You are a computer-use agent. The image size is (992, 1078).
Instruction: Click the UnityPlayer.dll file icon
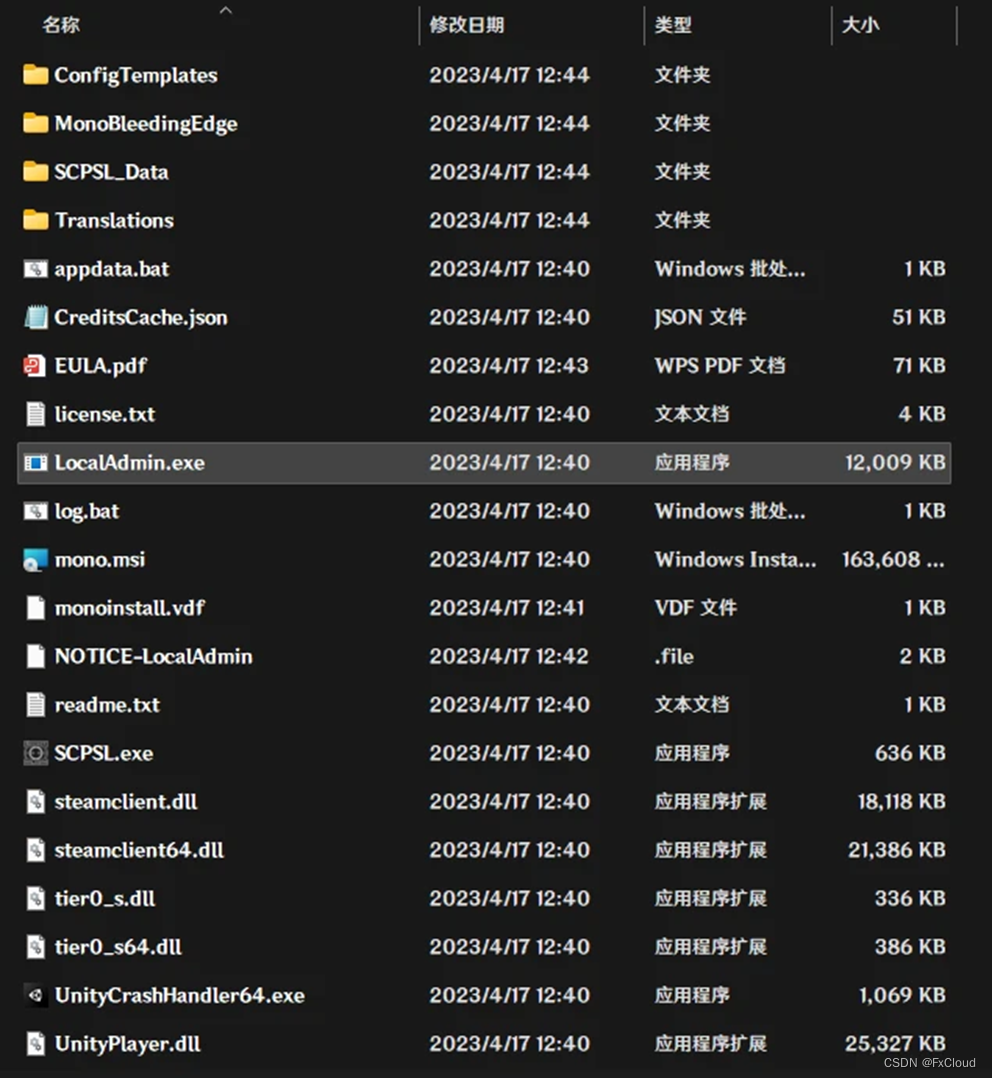(x=35, y=1044)
